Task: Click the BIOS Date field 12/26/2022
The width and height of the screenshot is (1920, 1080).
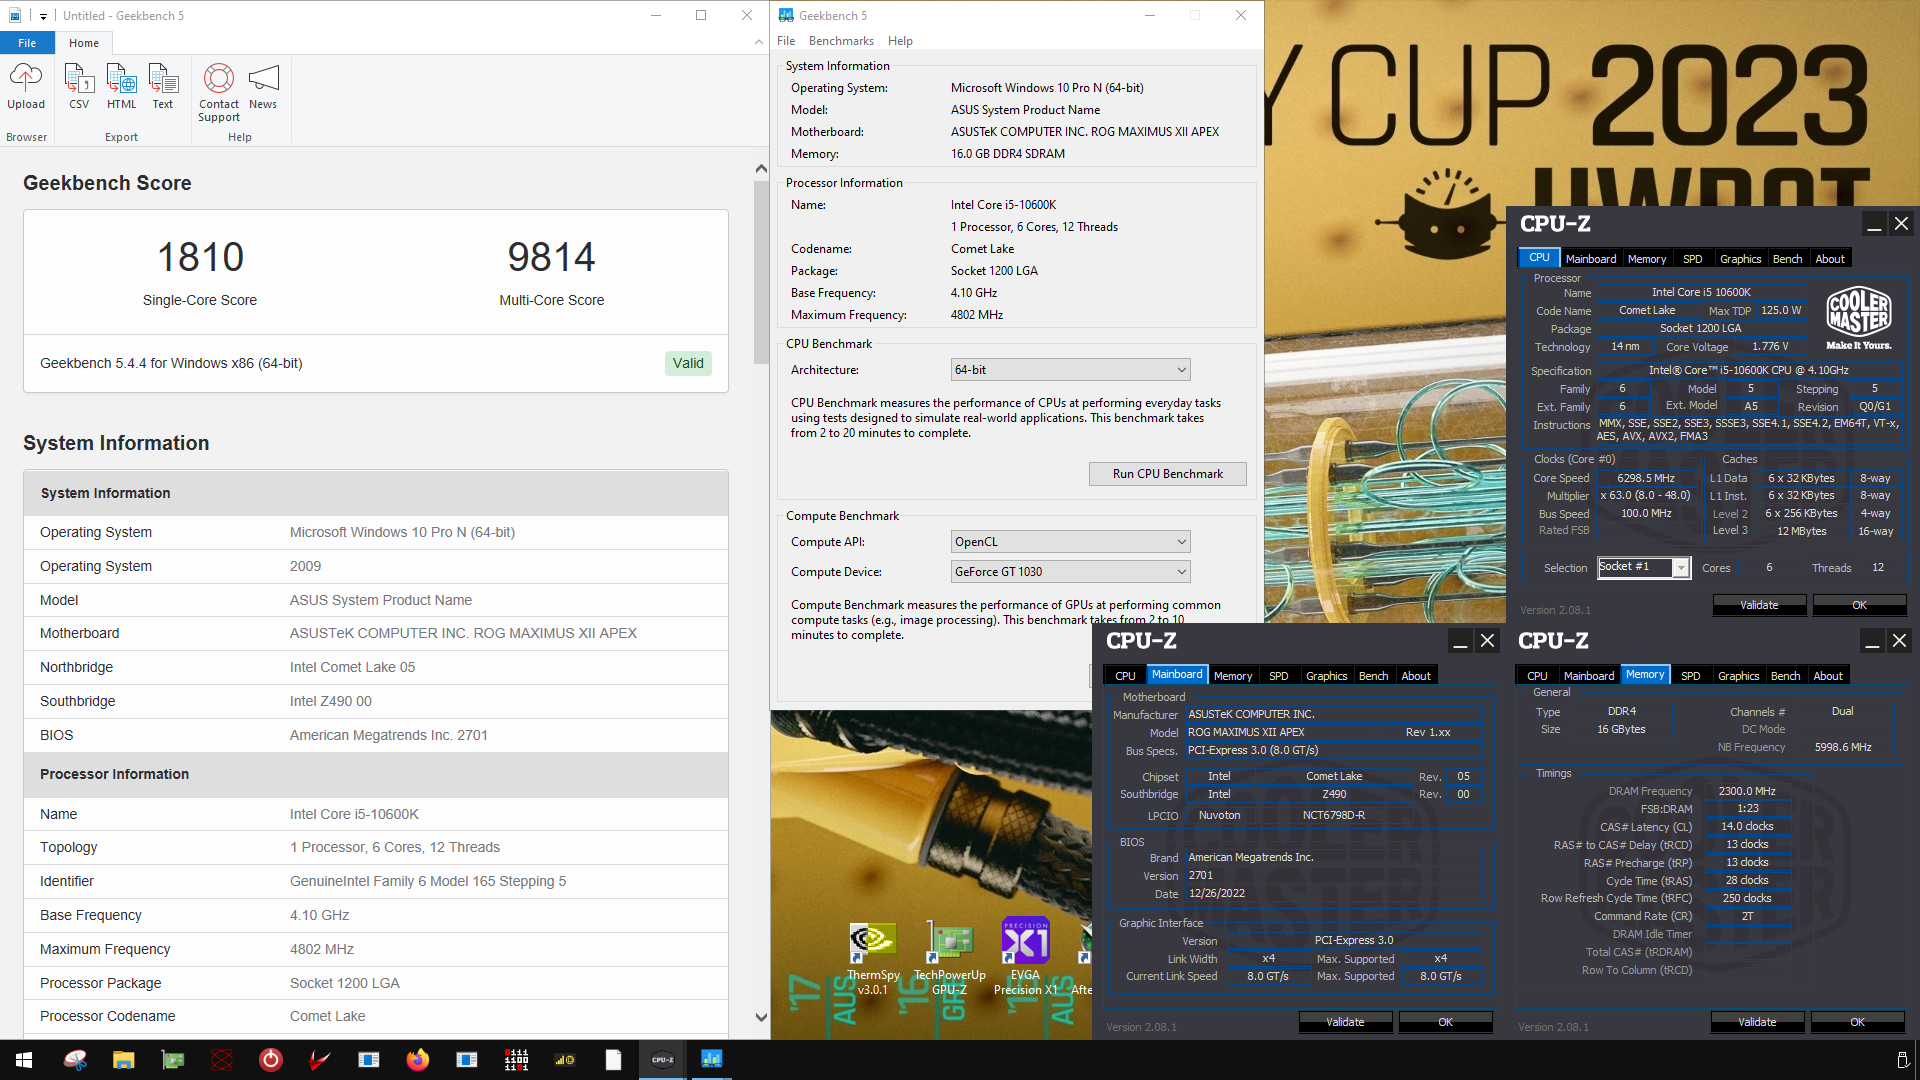Action: click(1334, 894)
